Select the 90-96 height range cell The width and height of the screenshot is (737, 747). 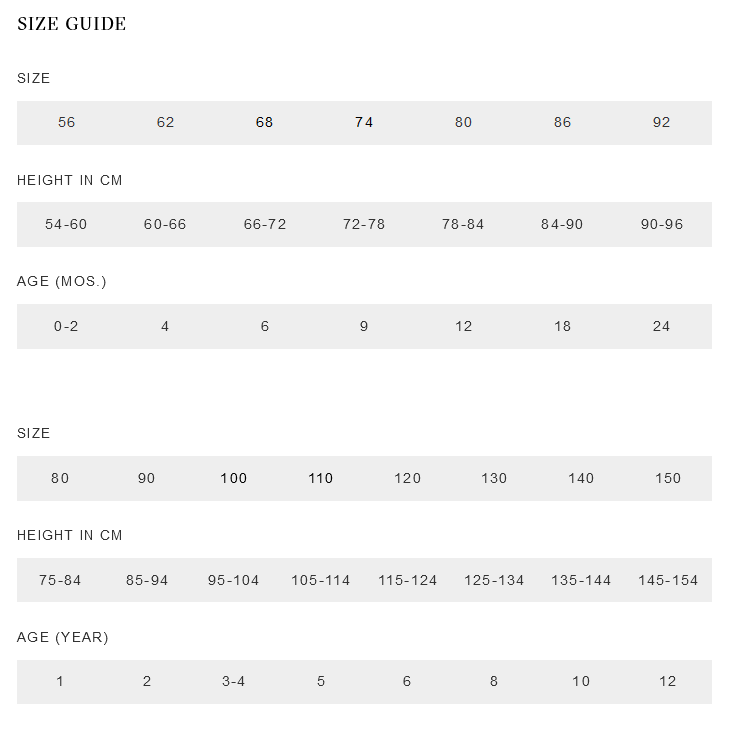click(661, 225)
